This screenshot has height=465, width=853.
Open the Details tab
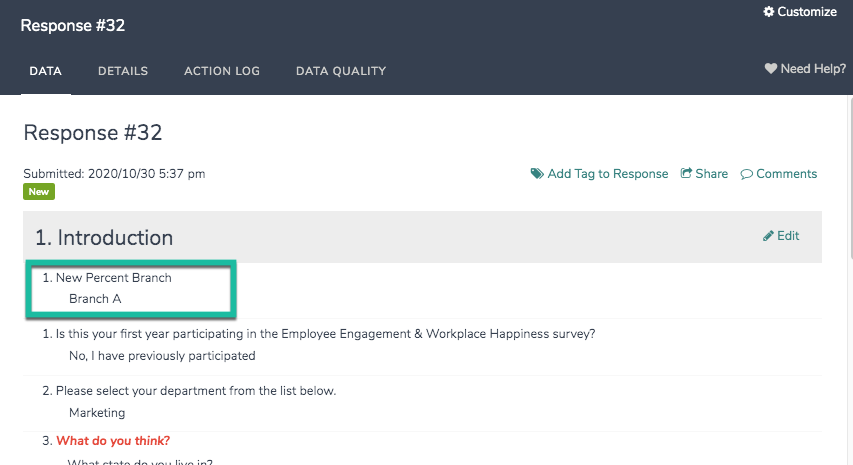(123, 71)
